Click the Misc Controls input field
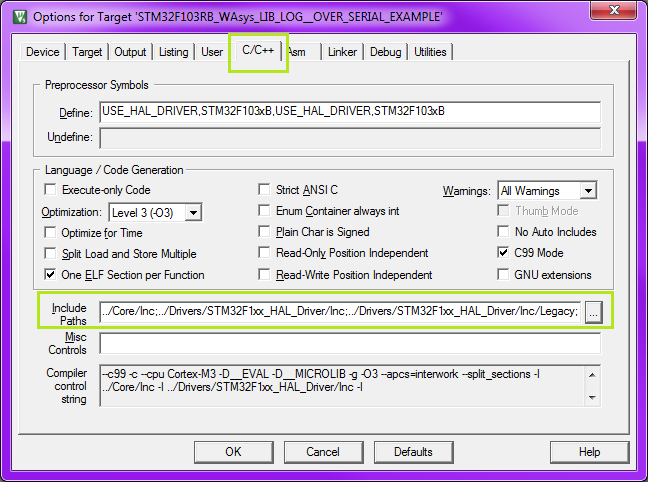This screenshot has width=648, height=482. pyautogui.click(x=350, y=343)
